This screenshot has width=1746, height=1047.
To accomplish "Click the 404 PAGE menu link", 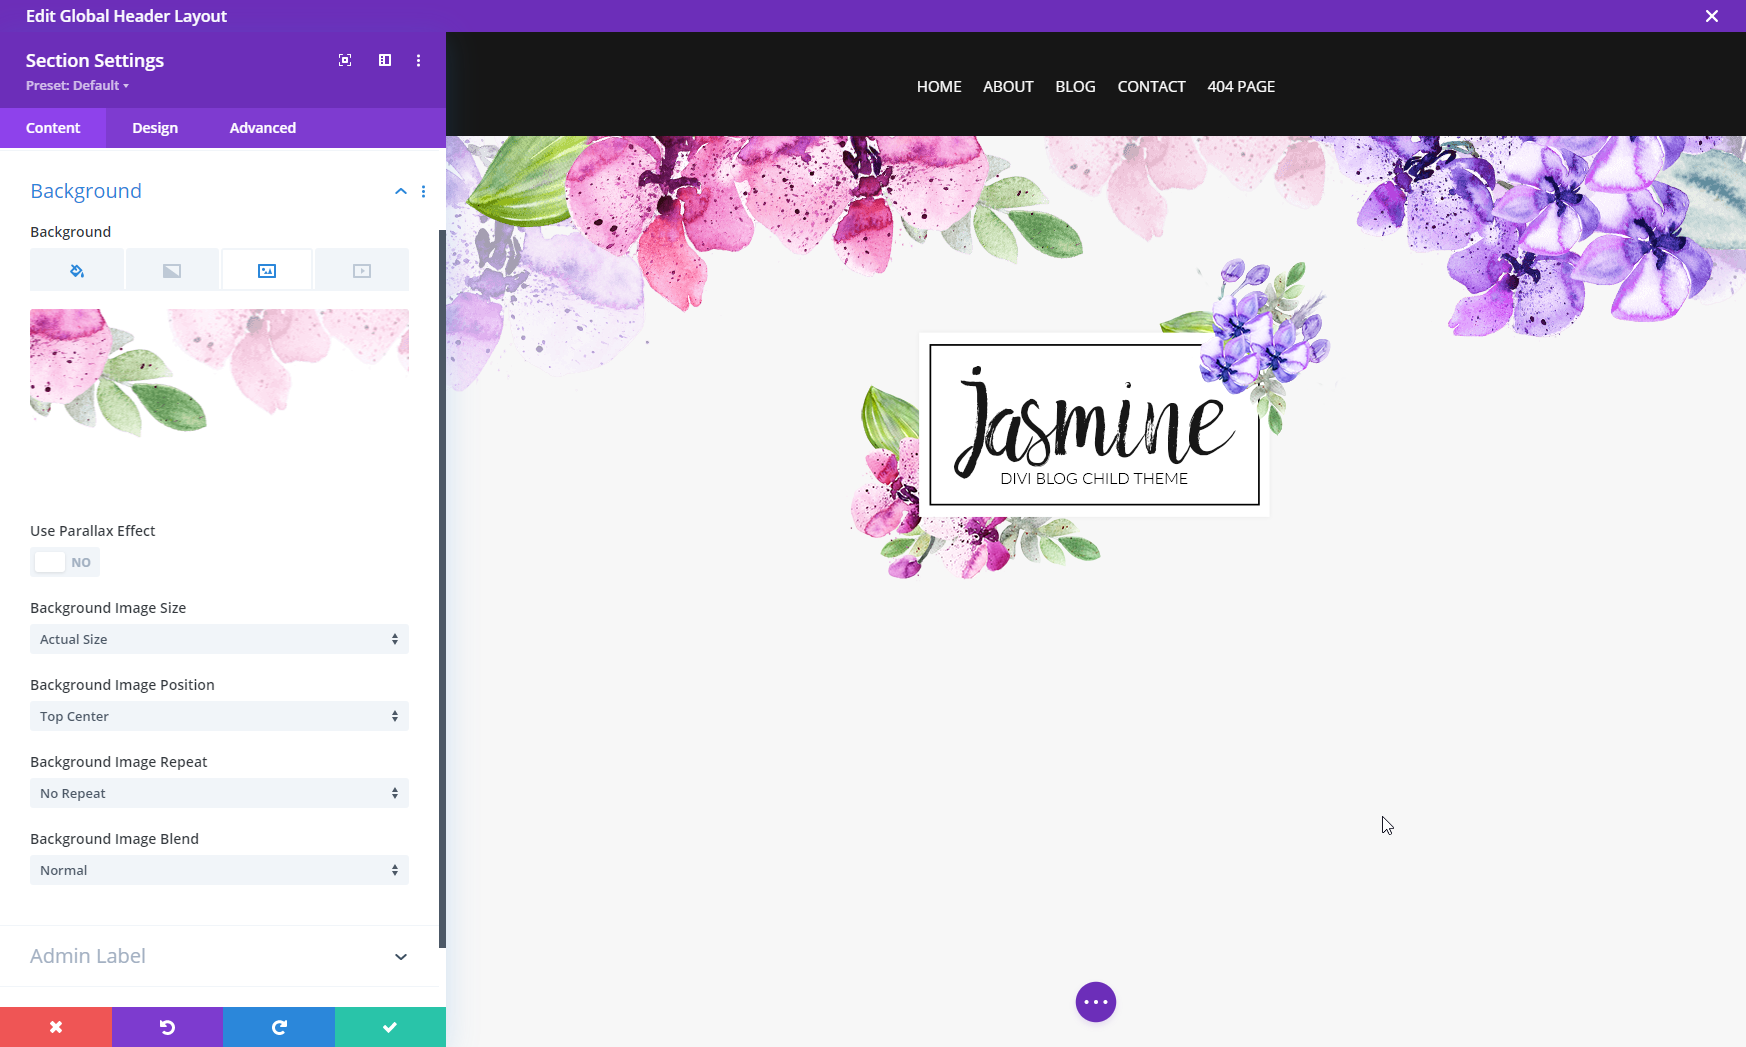I will [x=1241, y=87].
